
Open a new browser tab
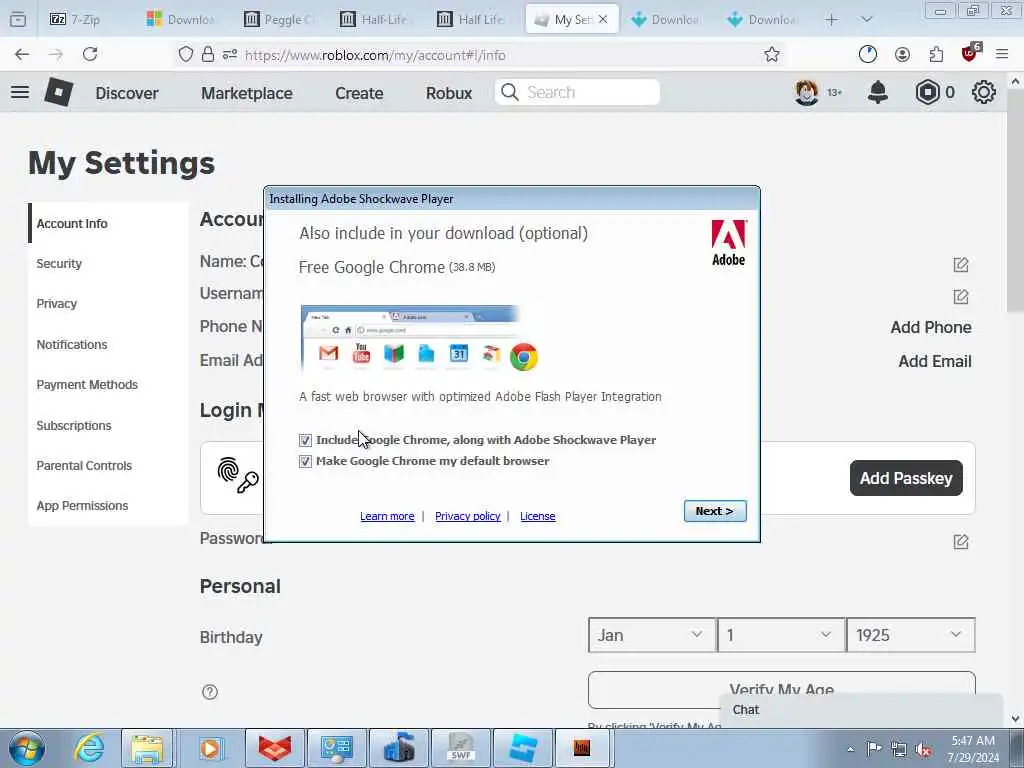point(831,20)
